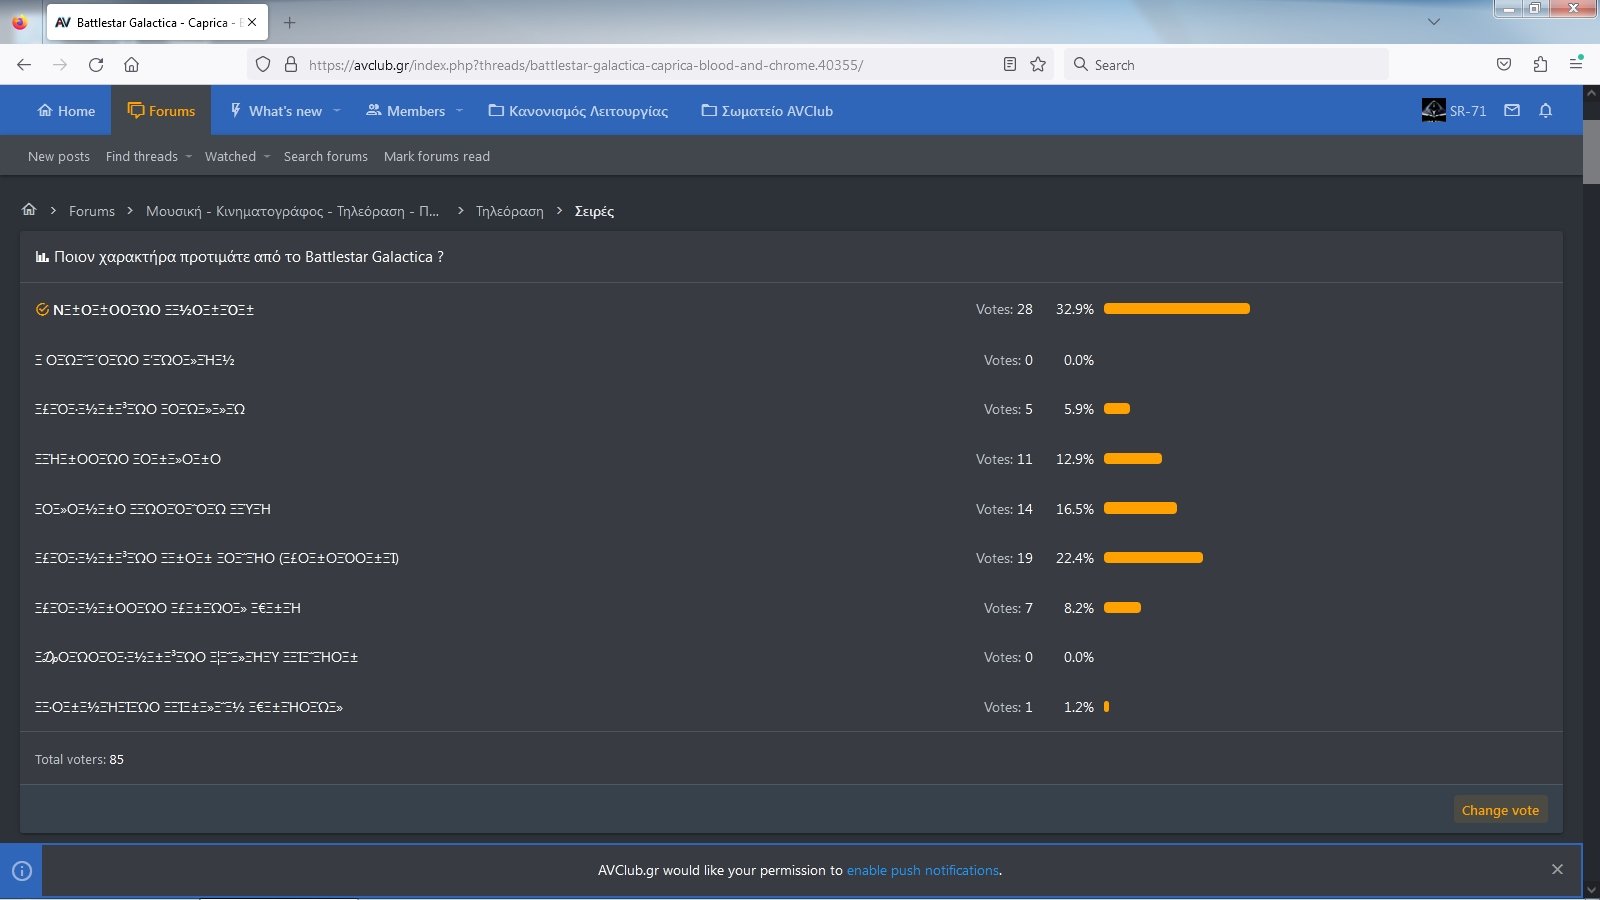The width and height of the screenshot is (1600, 900).
Task: Bookmark this page with the star icon
Action: (x=1038, y=65)
